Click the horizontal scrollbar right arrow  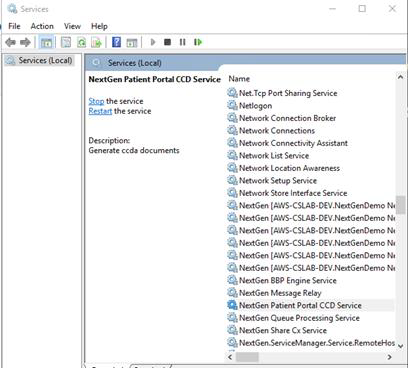point(389,357)
